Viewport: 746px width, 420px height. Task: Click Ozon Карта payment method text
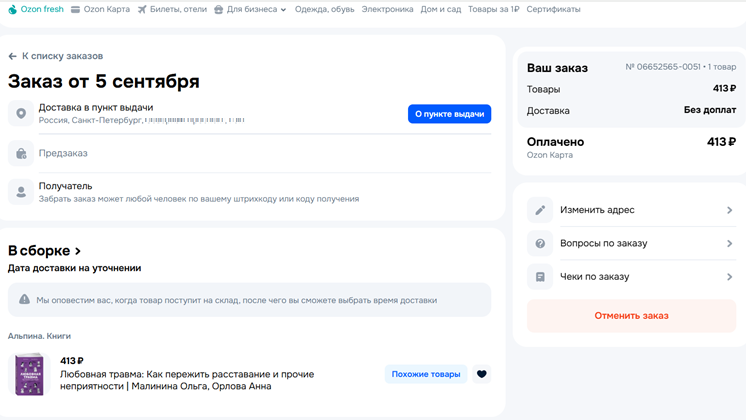(550, 155)
